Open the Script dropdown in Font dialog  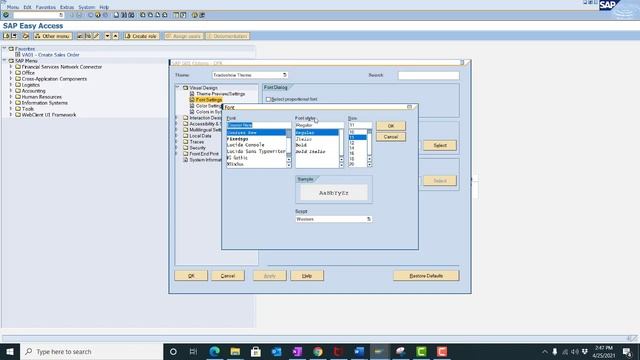[369, 219]
